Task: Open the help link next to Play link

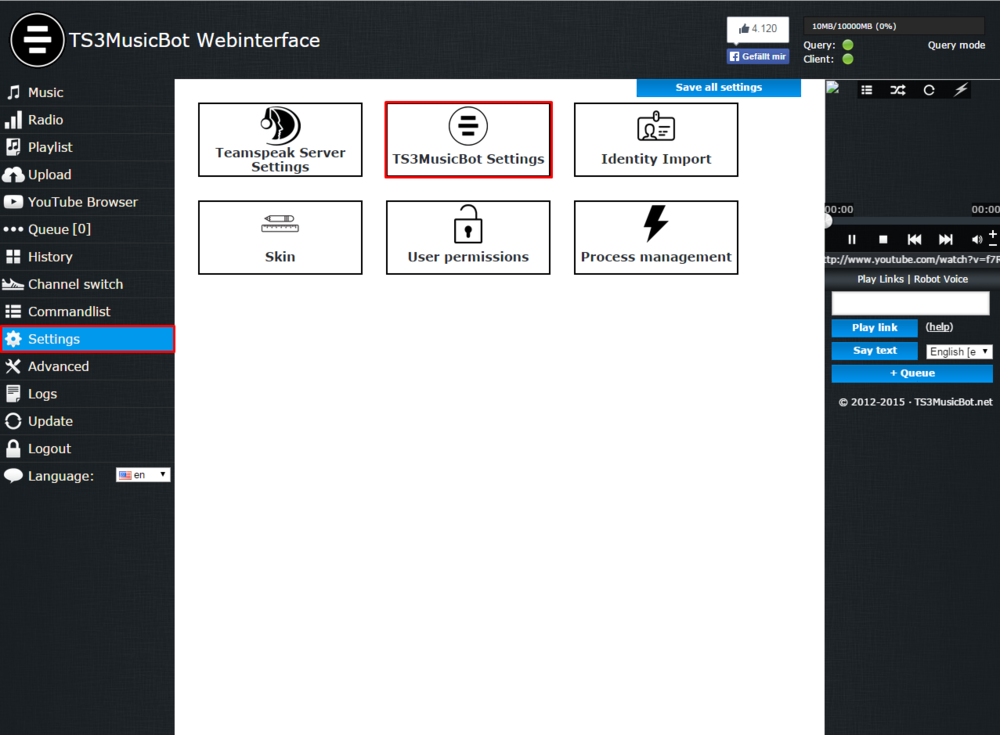Action: [x=940, y=327]
